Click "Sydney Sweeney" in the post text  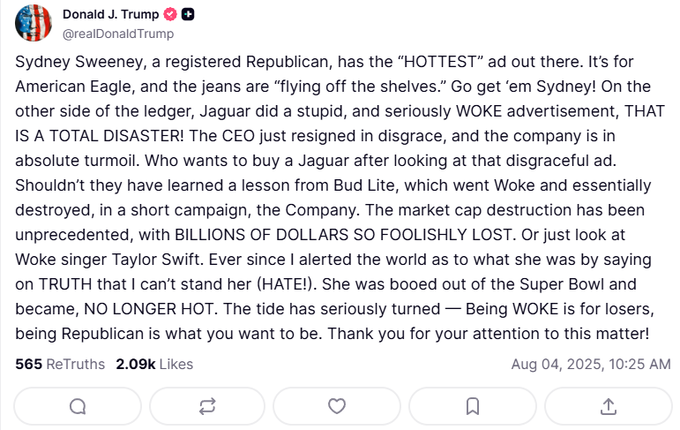coord(79,62)
